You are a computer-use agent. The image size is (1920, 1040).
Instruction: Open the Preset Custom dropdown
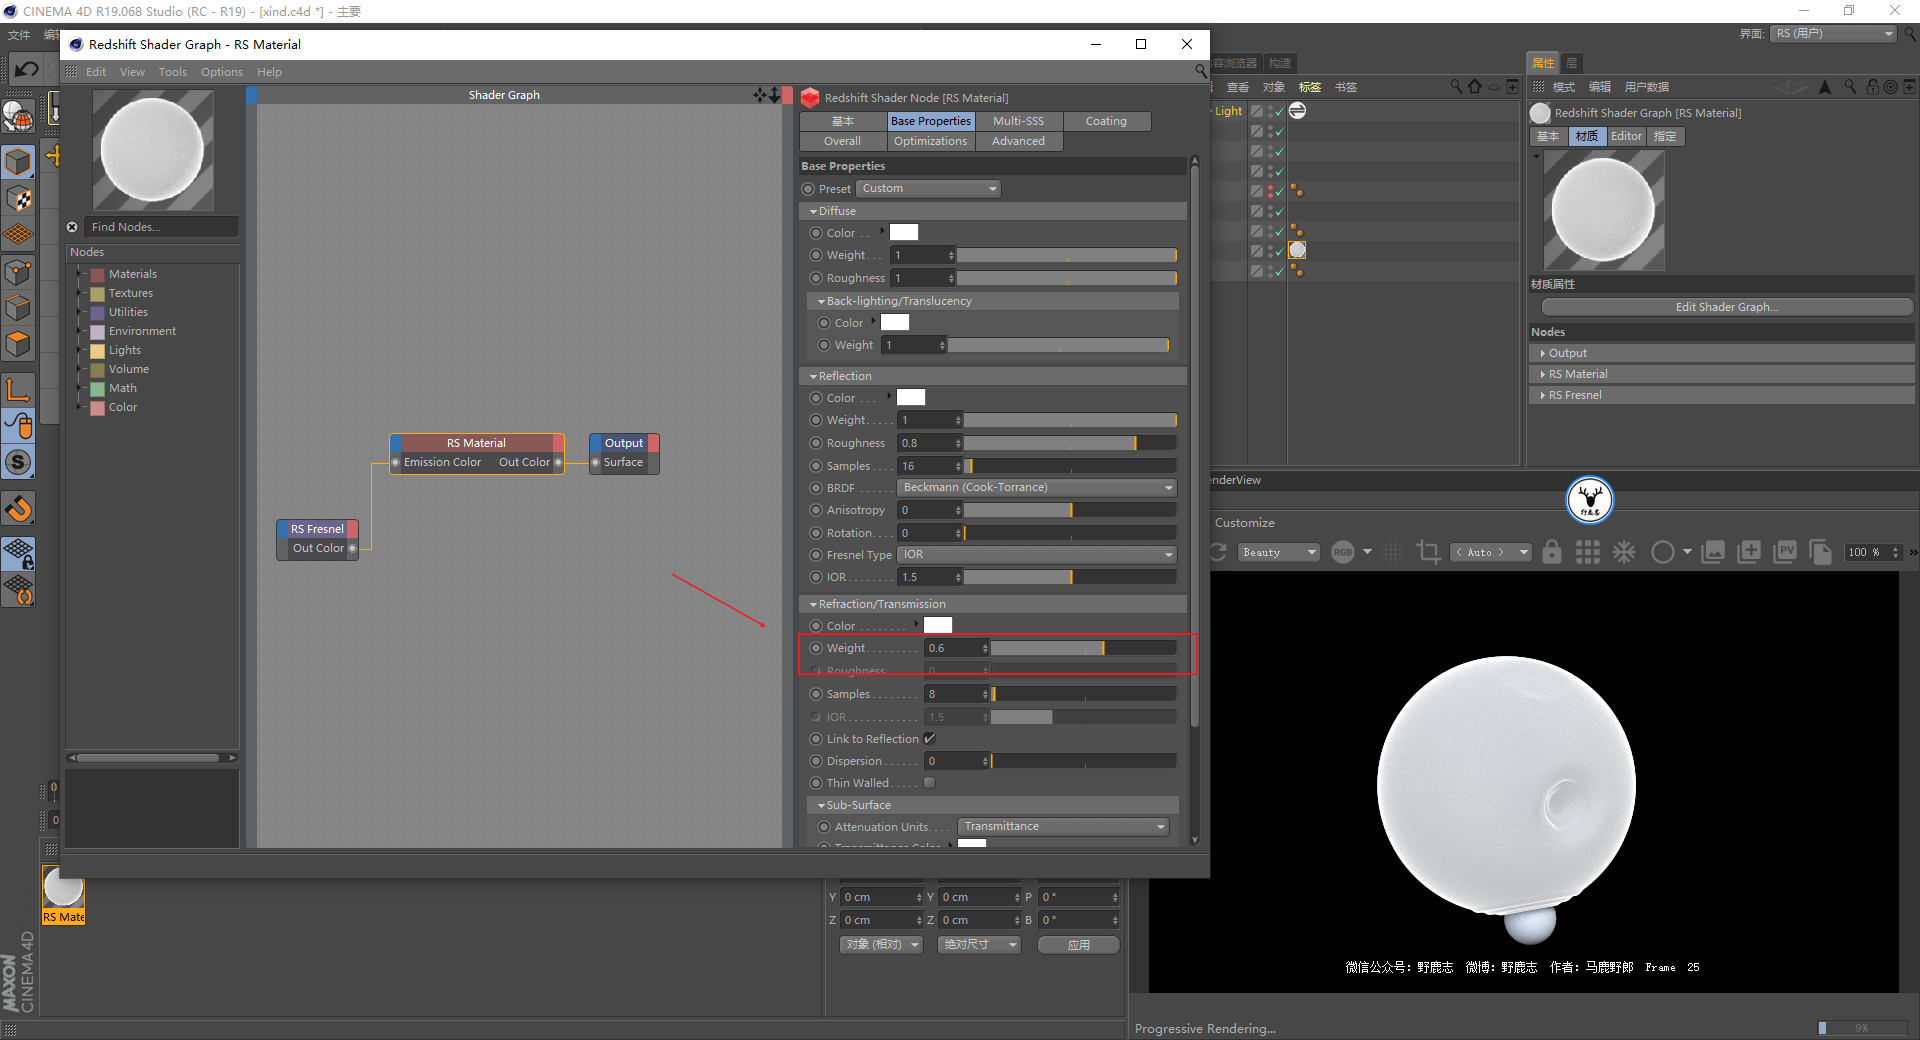[929, 189]
